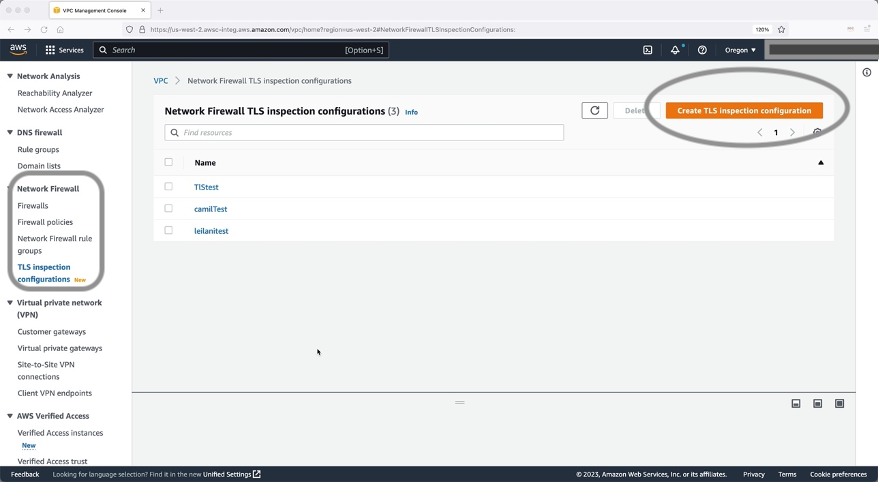Screen dimensions: 879x483
Task: Focus the AWS top search bar
Action: pos(241,50)
